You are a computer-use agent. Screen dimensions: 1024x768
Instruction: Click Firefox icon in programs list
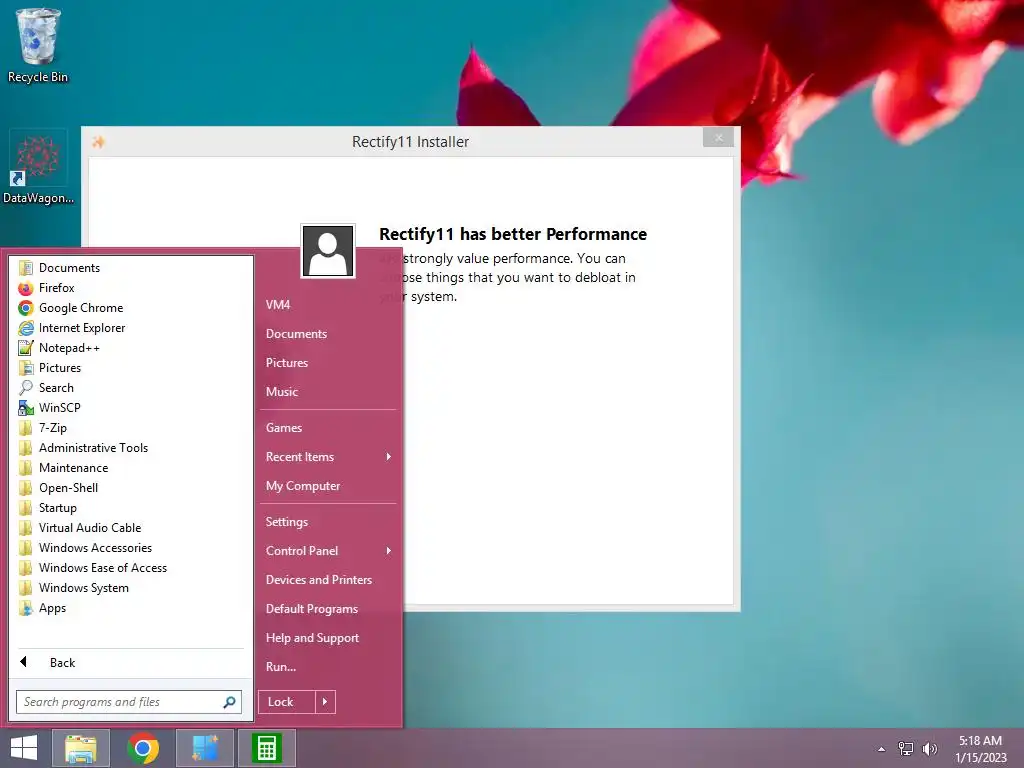(26, 288)
